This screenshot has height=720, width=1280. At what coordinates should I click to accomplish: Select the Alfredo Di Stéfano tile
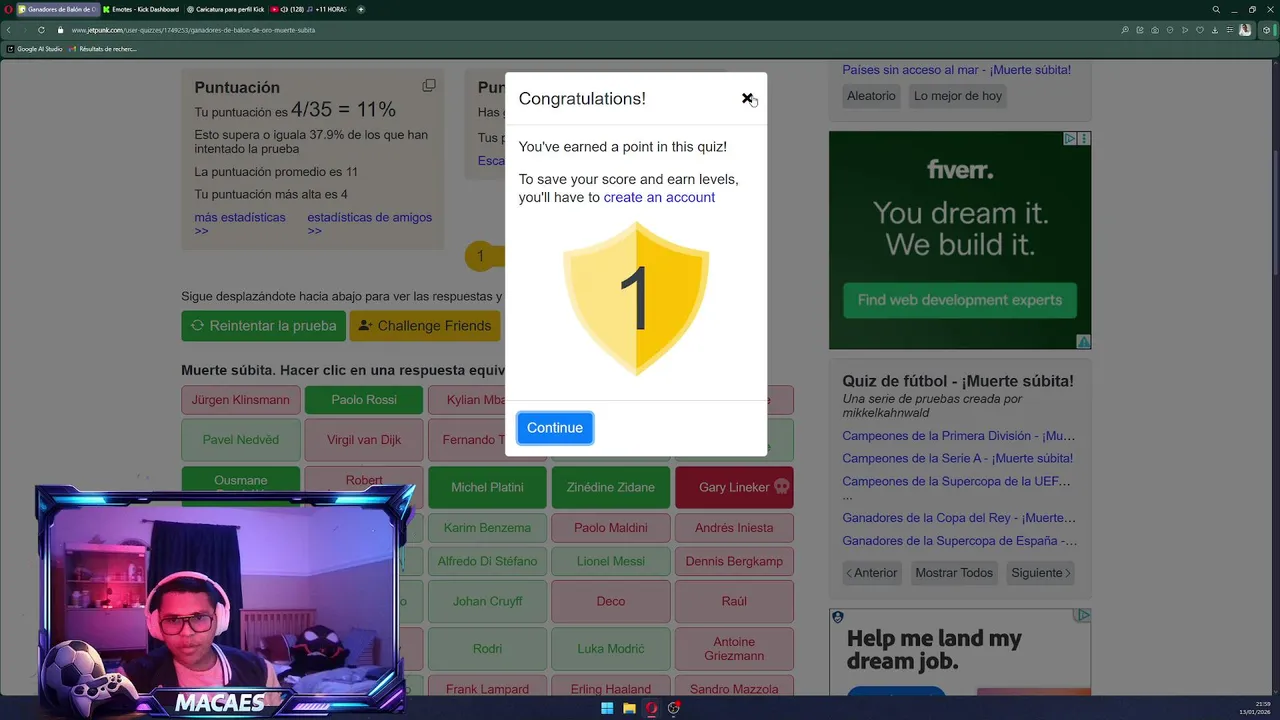(x=487, y=561)
